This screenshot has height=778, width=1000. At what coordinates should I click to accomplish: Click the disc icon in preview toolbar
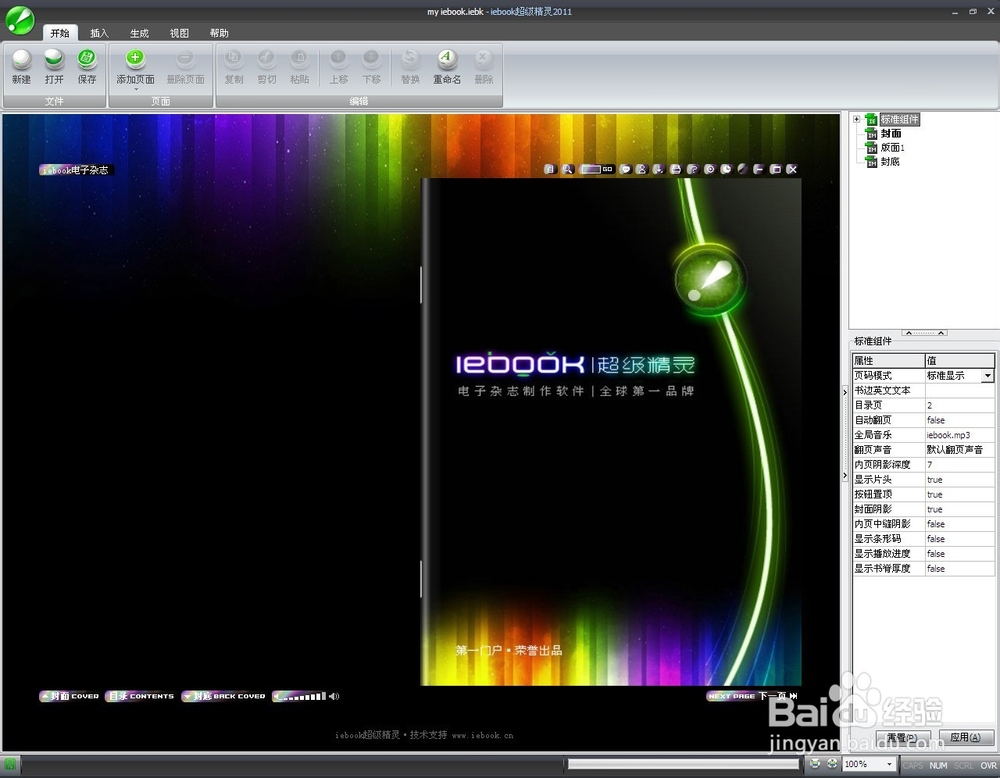click(709, 169)
